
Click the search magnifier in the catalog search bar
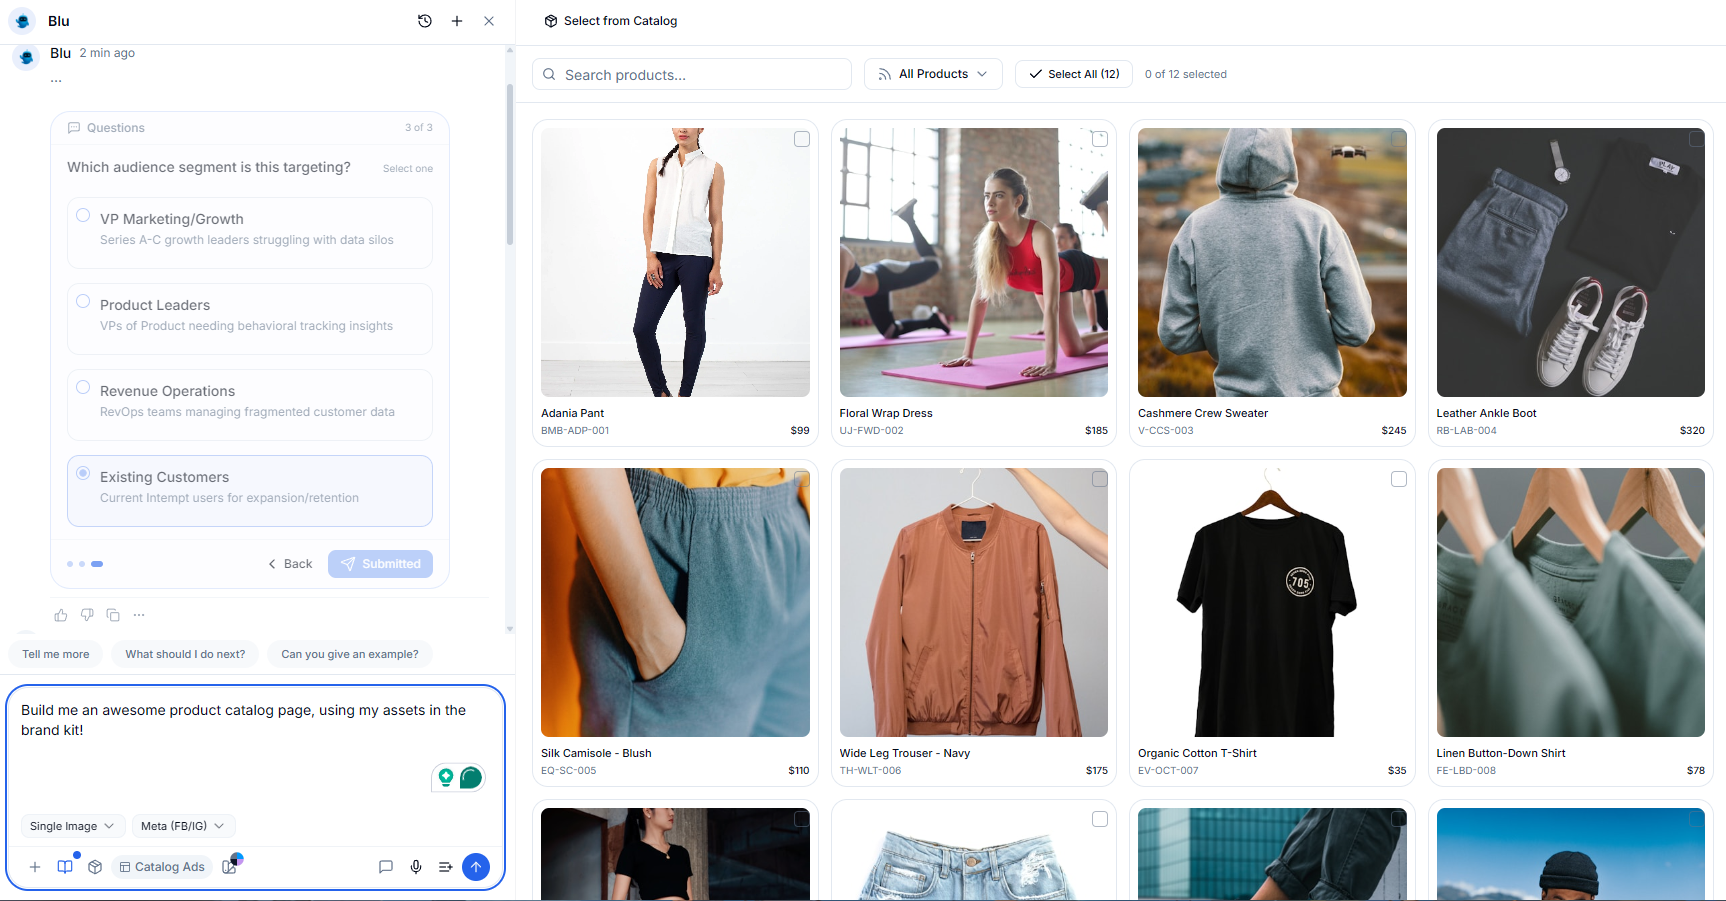549,74
